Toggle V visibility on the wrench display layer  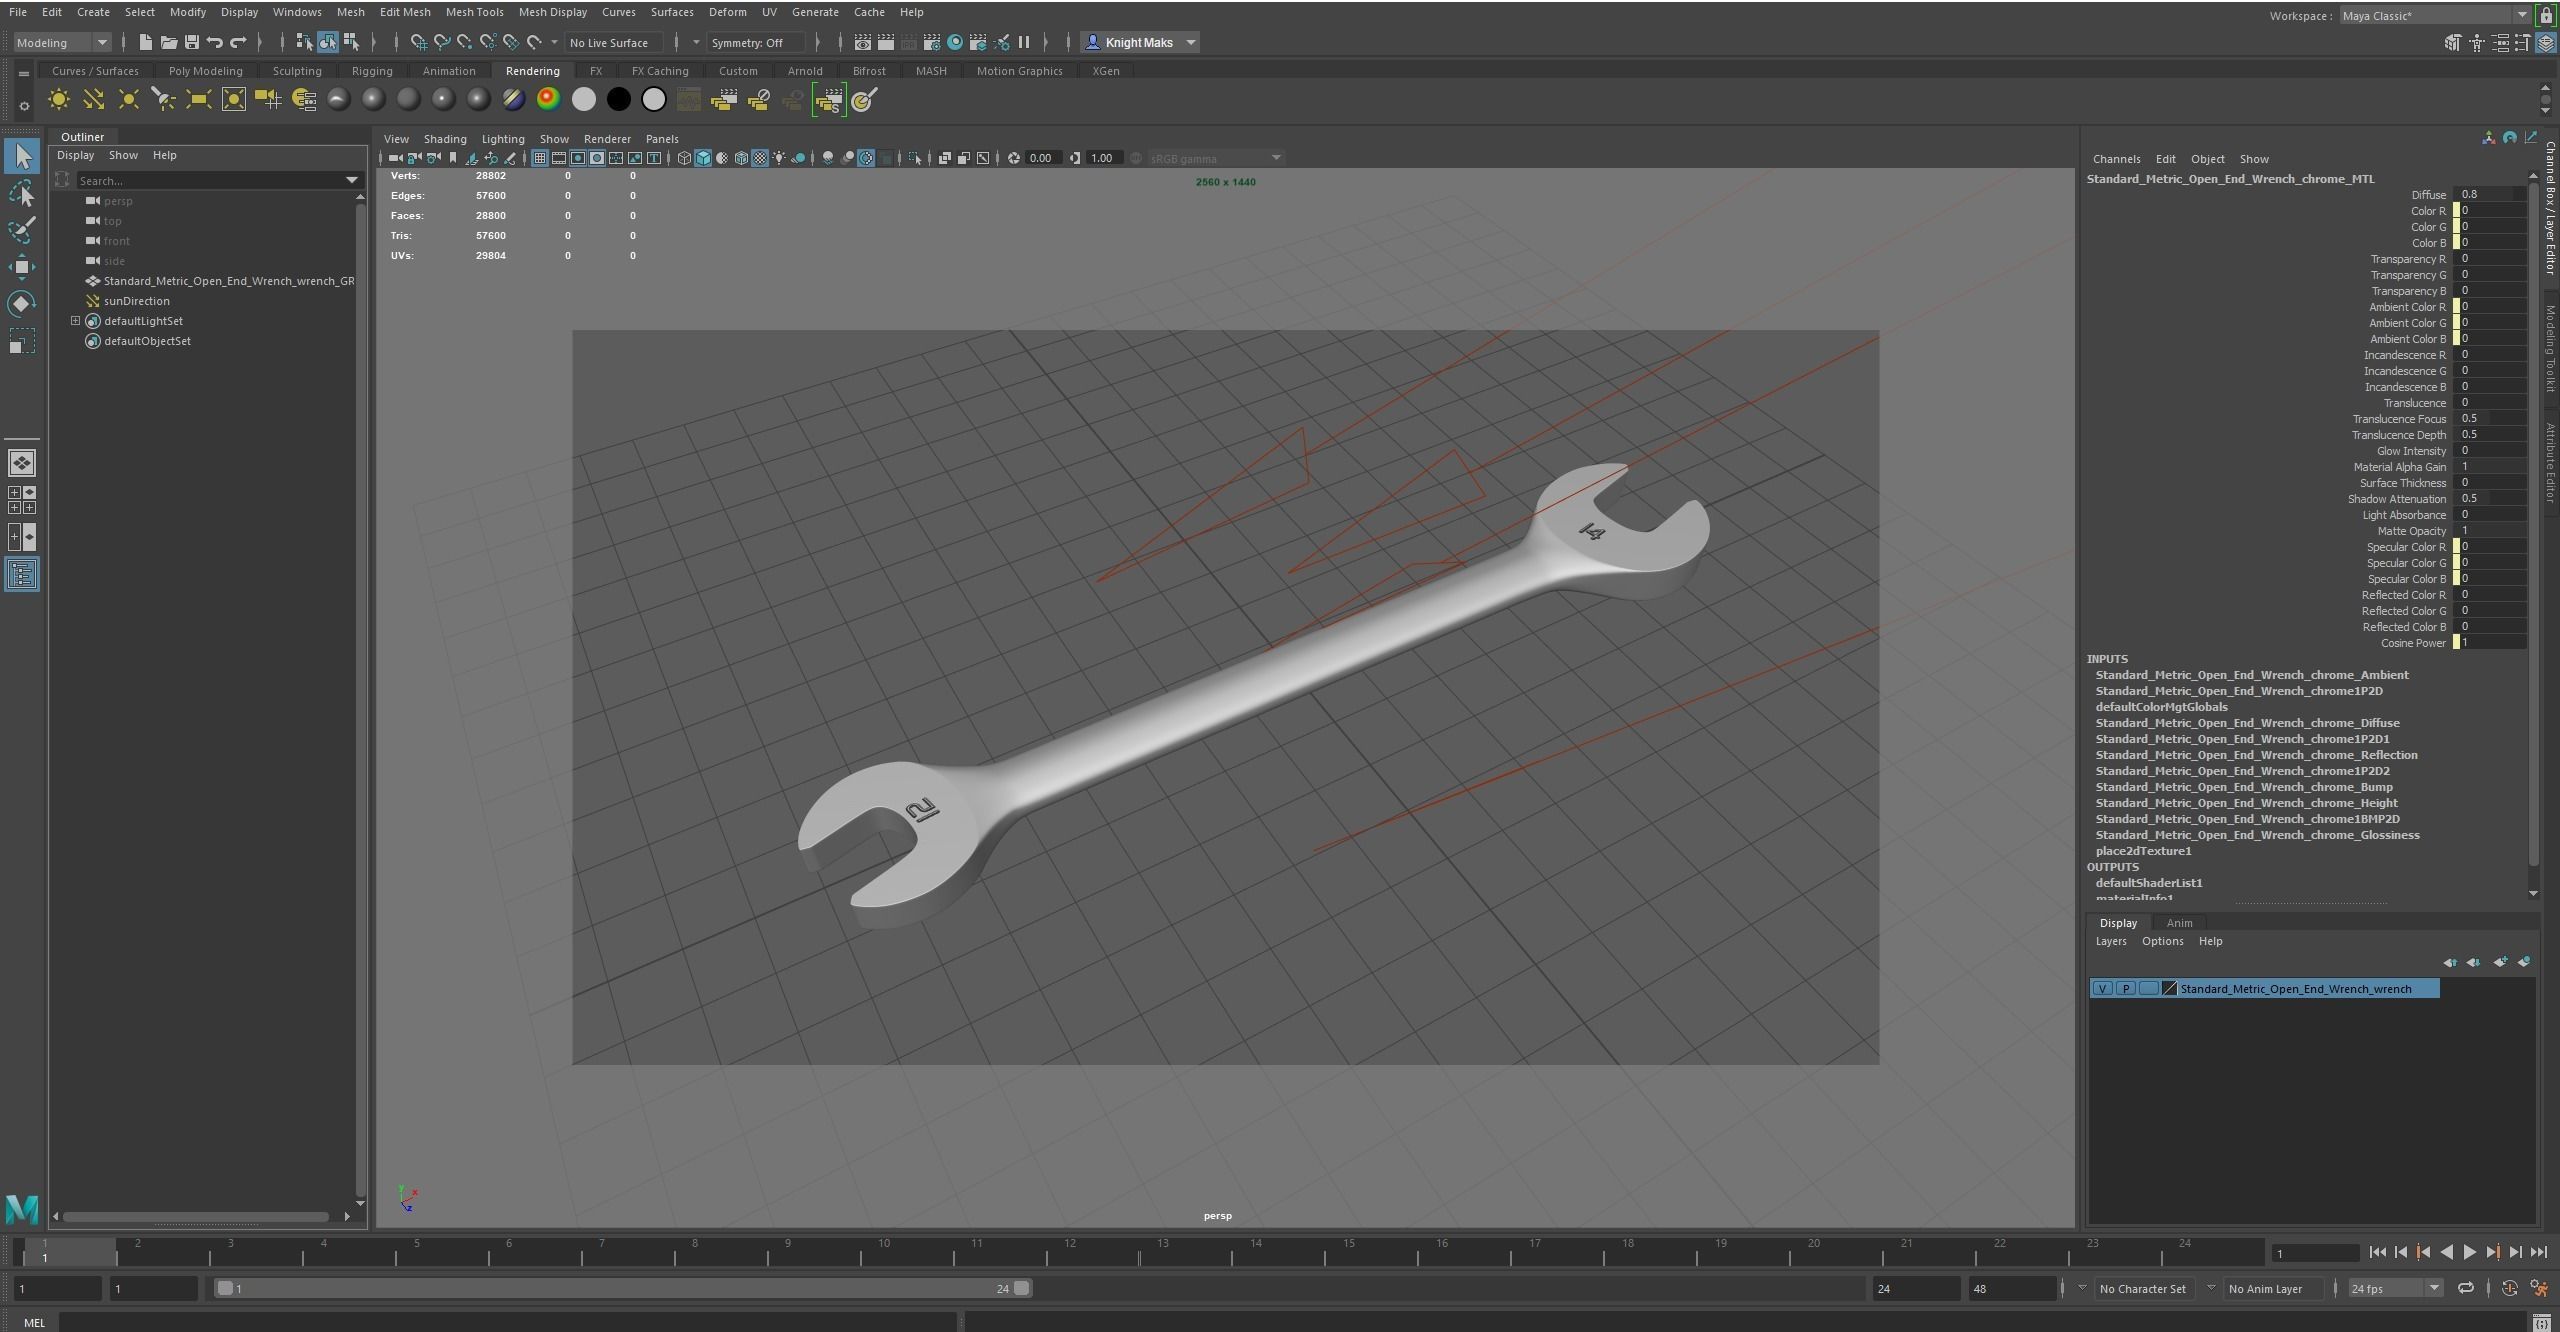(x=2102, y=989)
